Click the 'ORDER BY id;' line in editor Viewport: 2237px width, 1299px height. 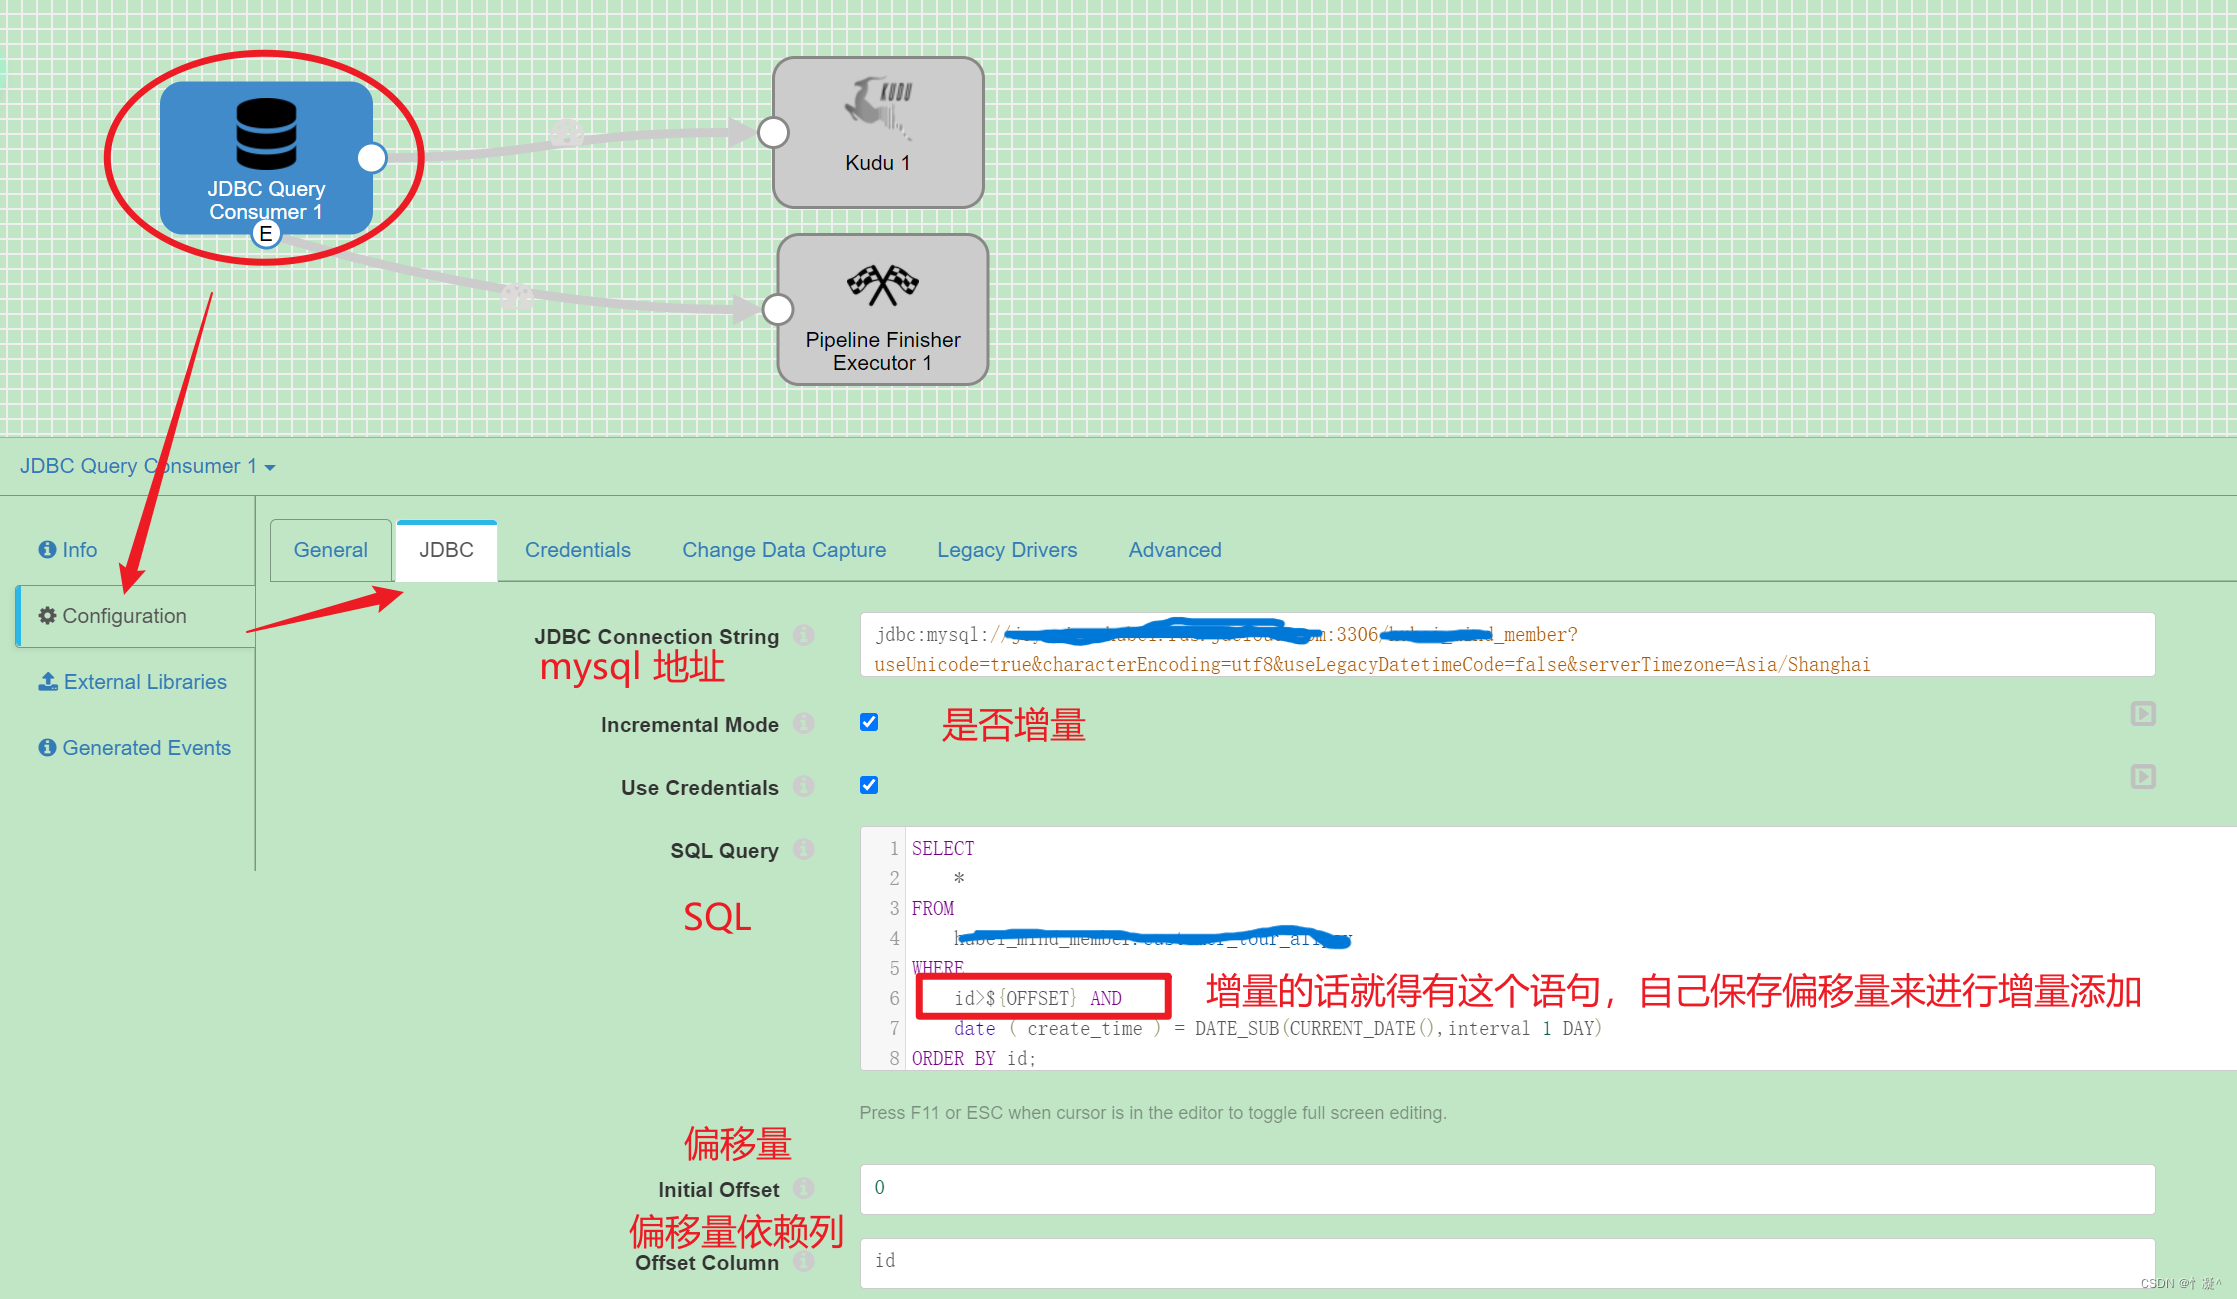[x=974, y=1058]
